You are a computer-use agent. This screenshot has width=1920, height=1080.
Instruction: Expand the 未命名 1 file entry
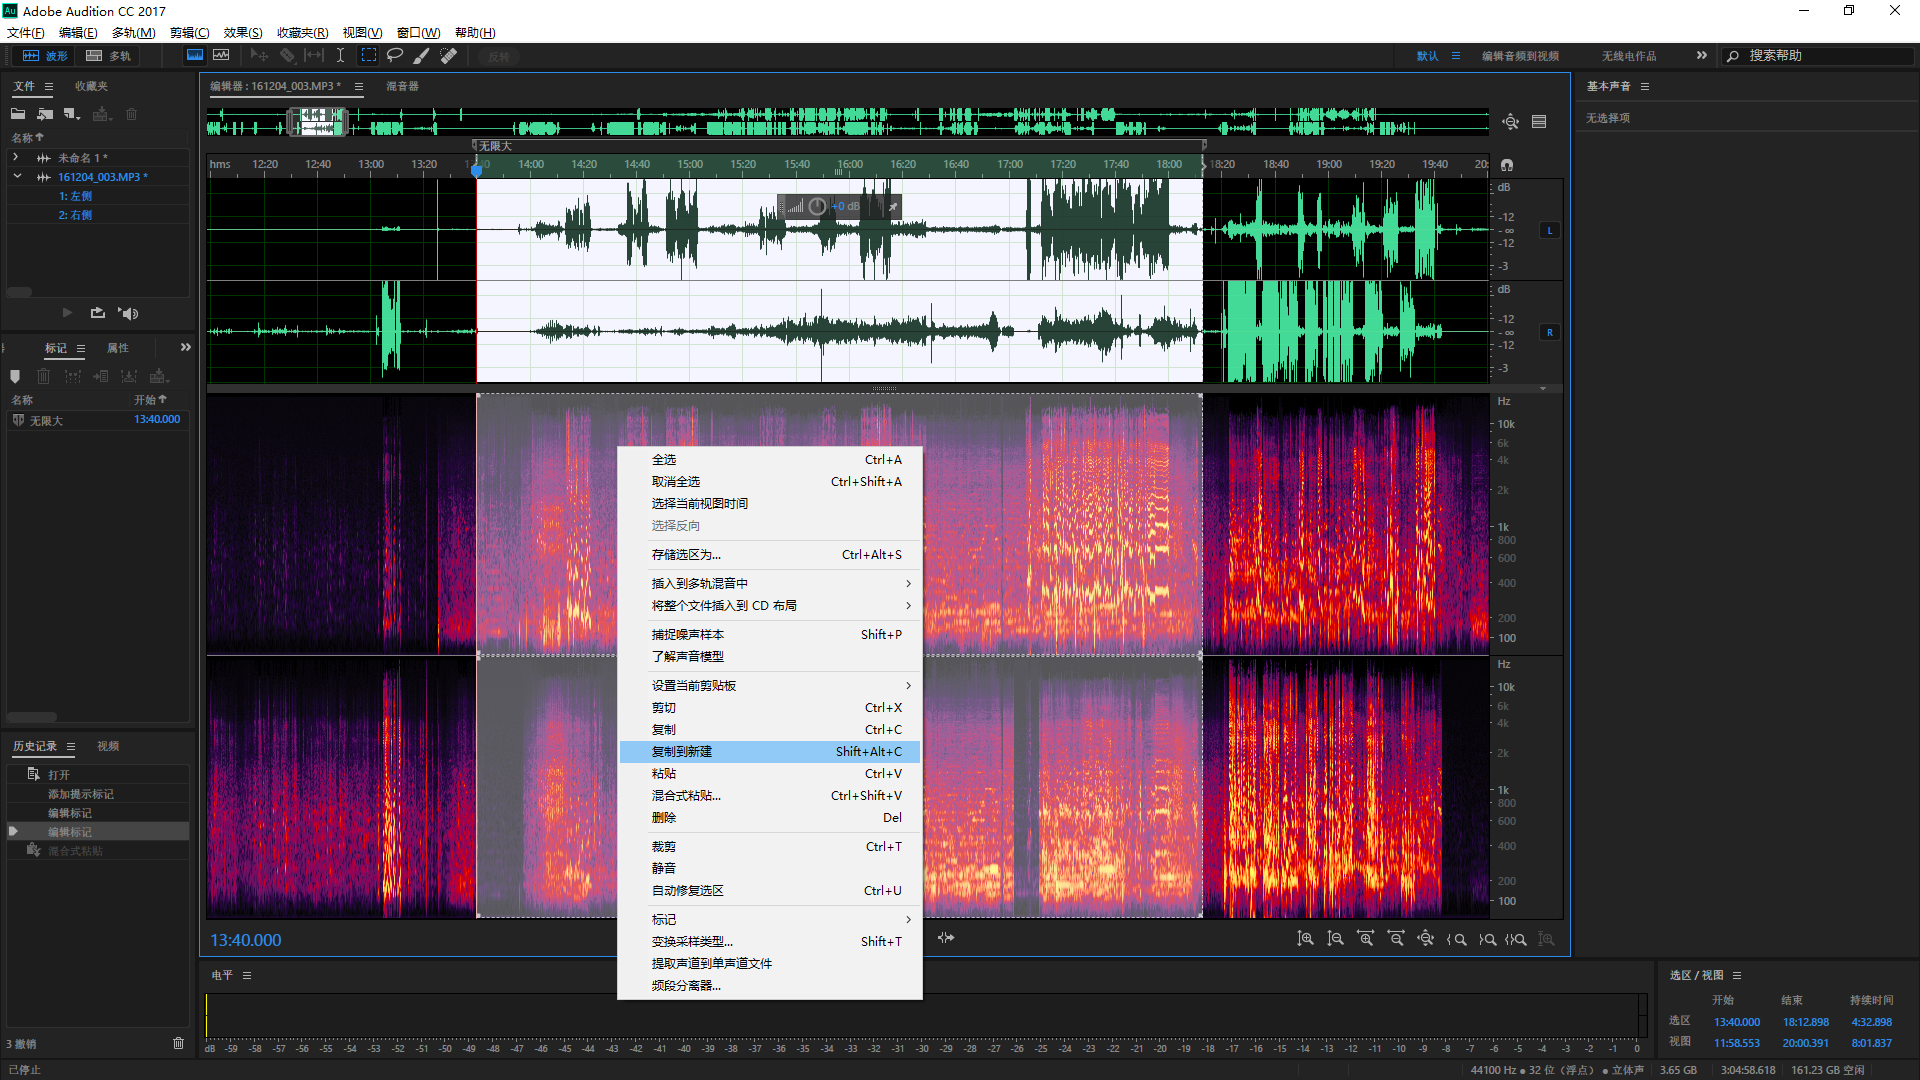click(x=15, y=158)
